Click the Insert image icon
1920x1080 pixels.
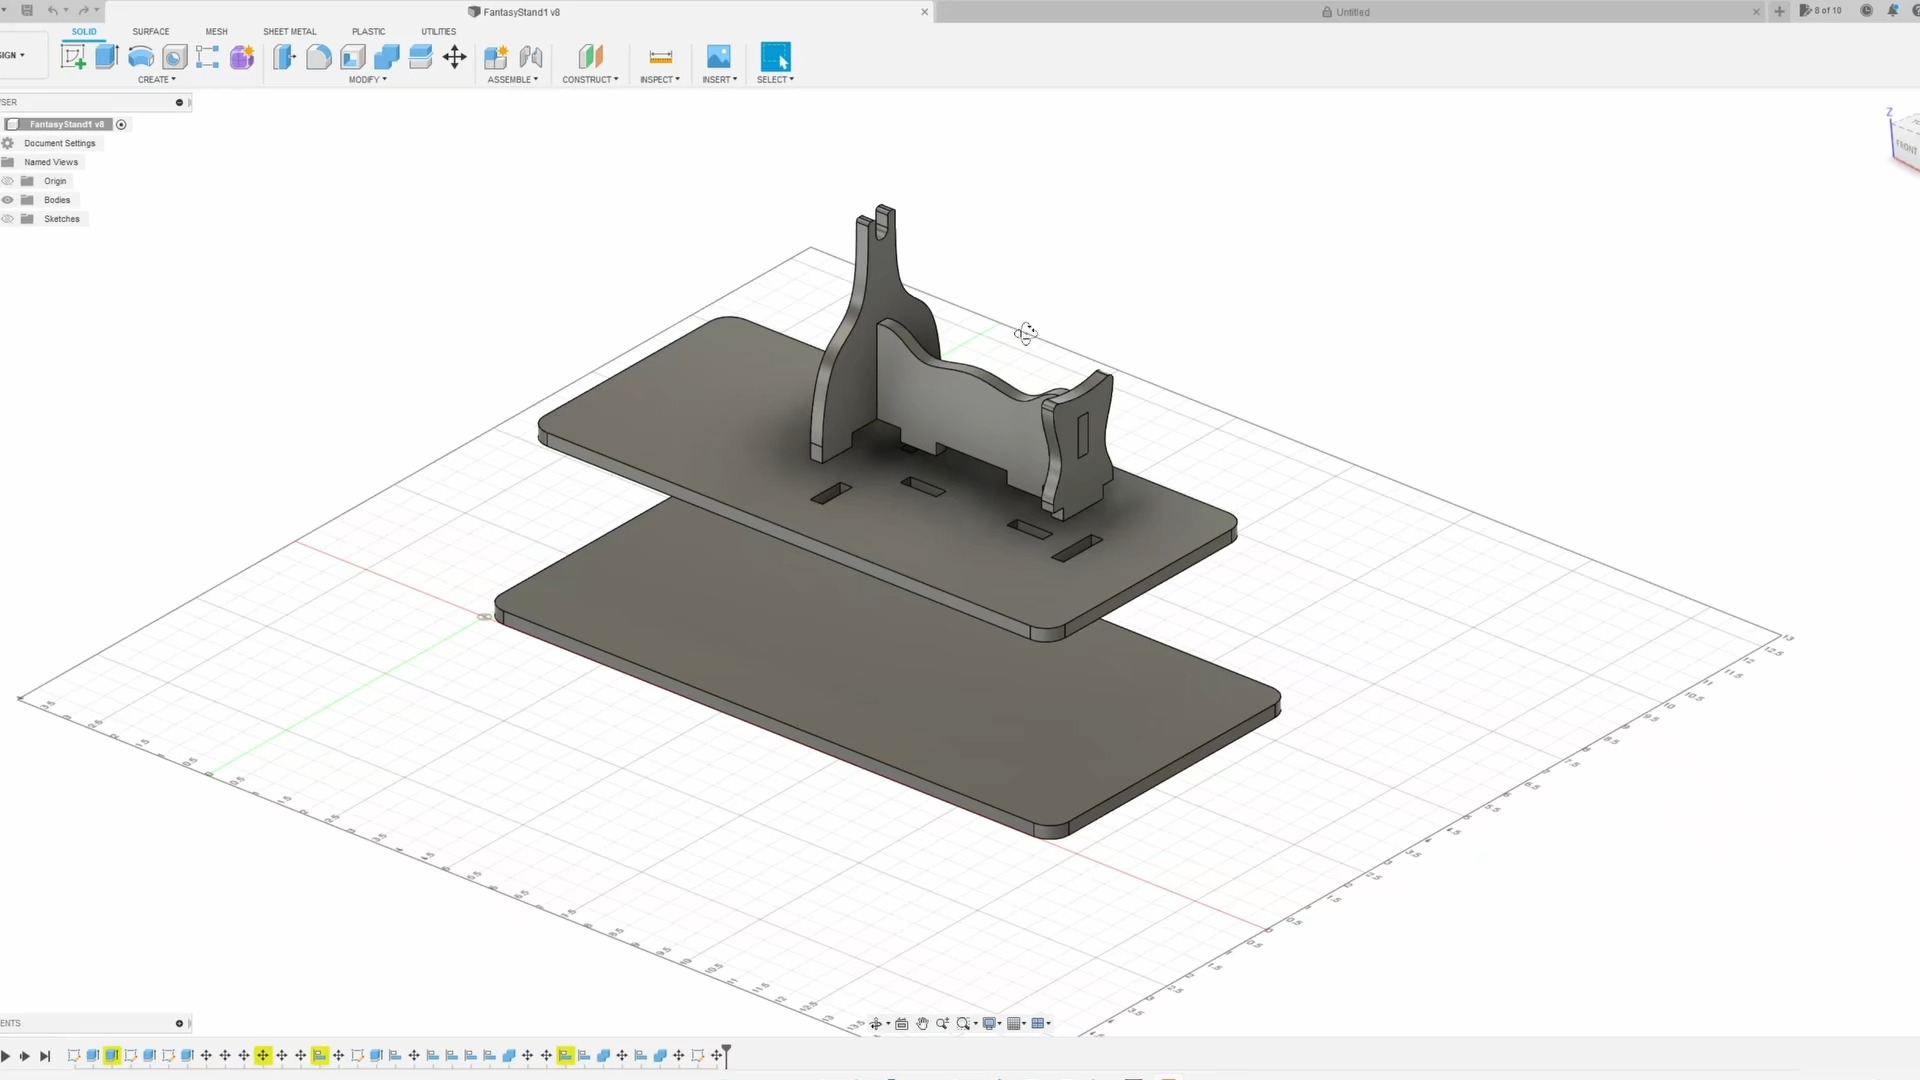[x=719, y=57]
